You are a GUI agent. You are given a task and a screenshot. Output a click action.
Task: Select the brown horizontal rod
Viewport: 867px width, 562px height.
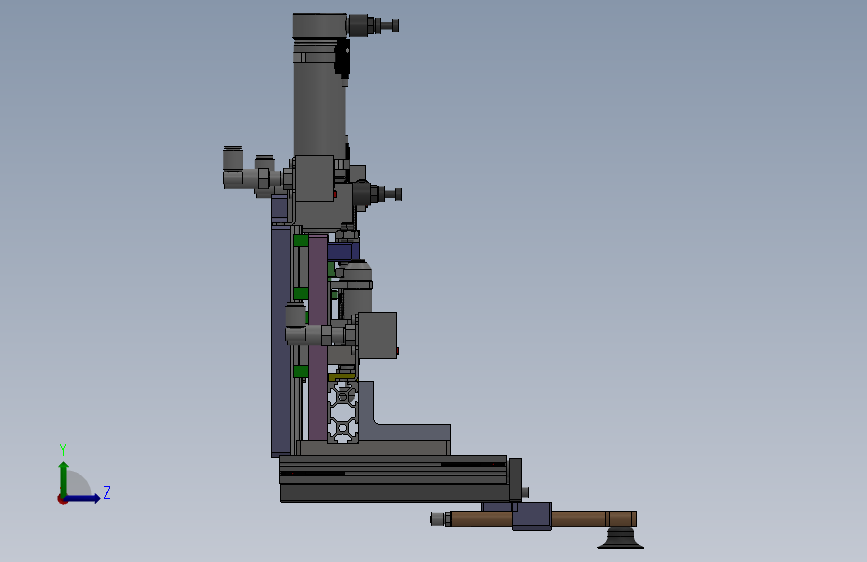pos(543,519)
